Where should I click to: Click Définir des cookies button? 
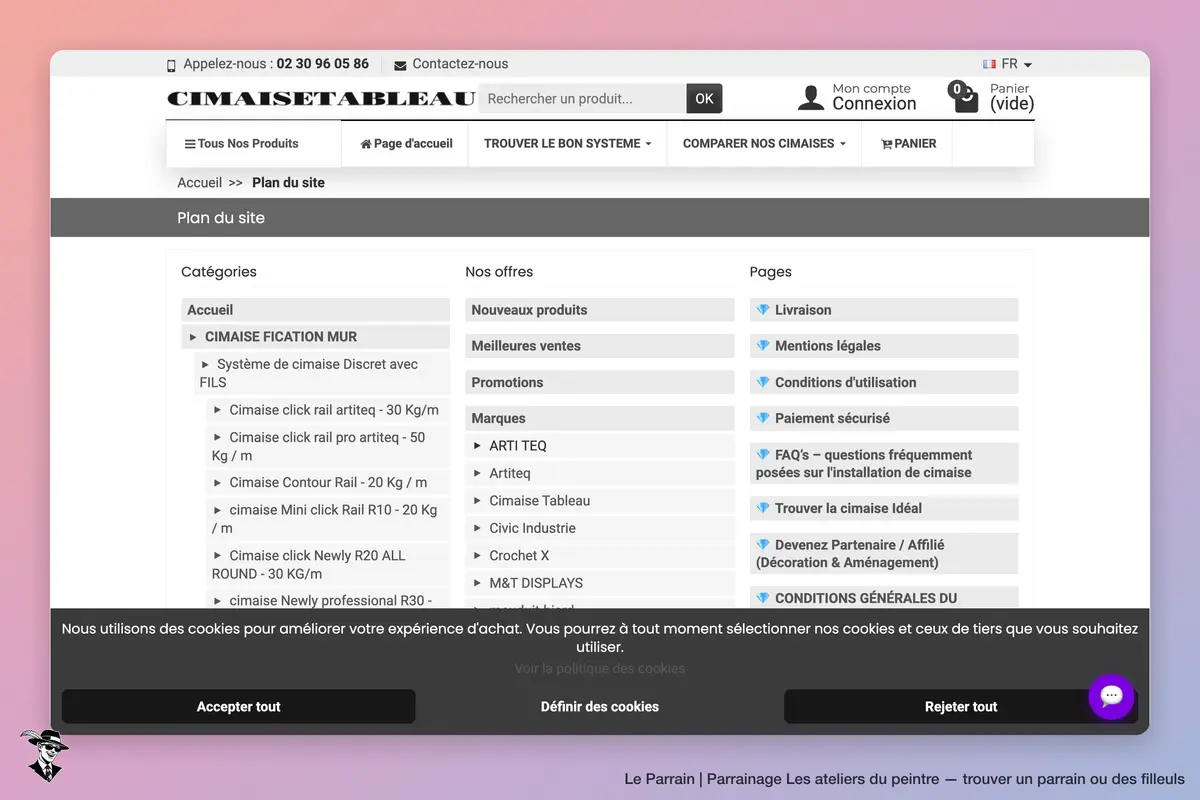[x=600, y=706]
